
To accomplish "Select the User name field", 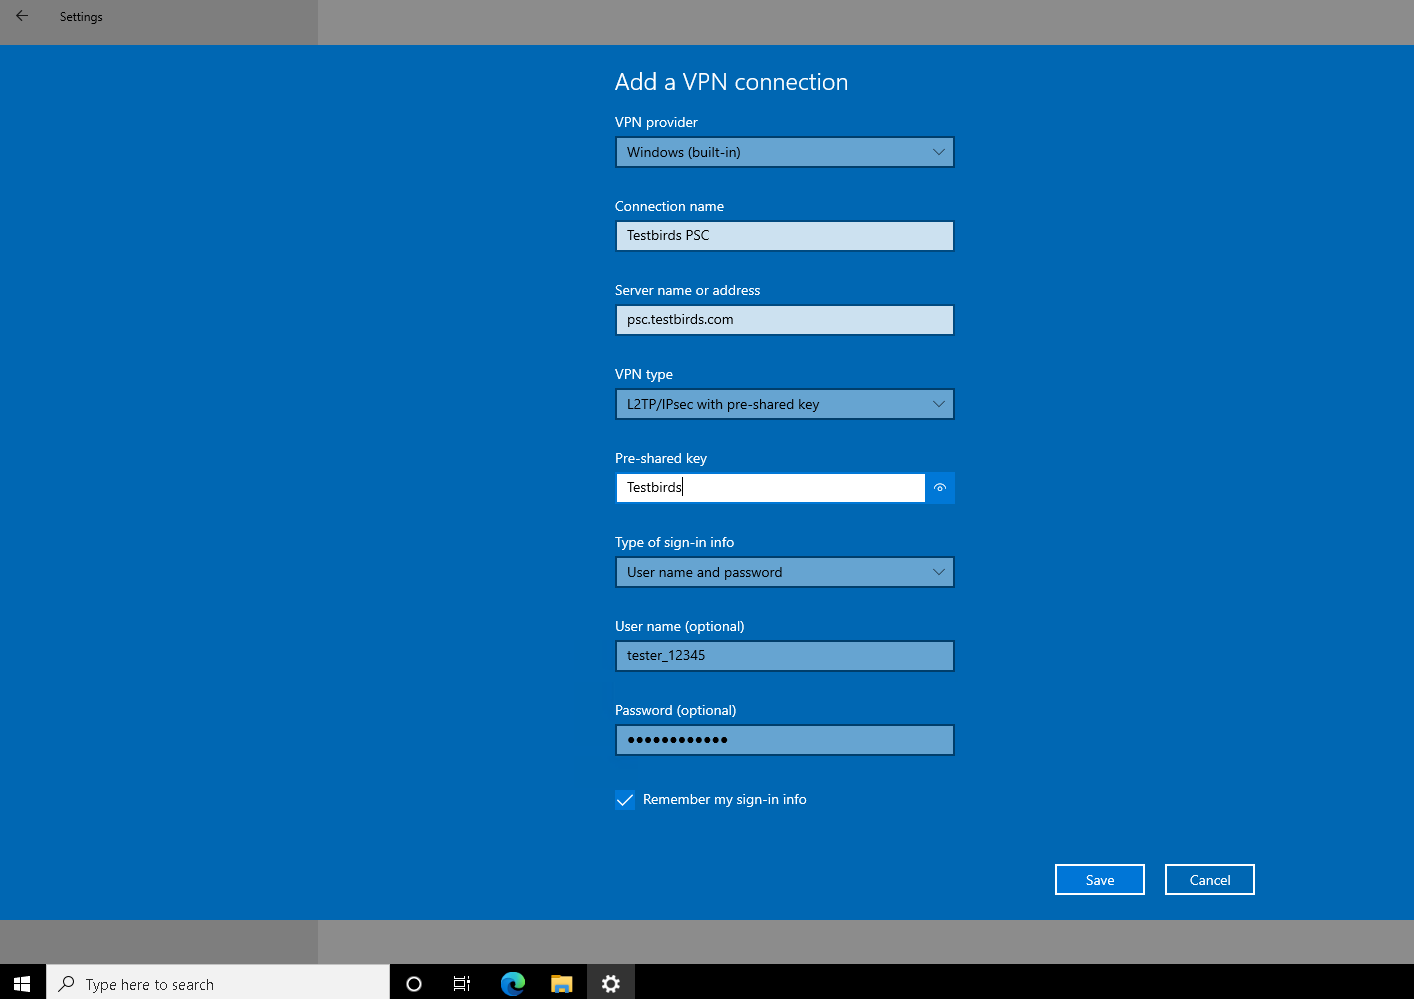I will pos(785,656).
